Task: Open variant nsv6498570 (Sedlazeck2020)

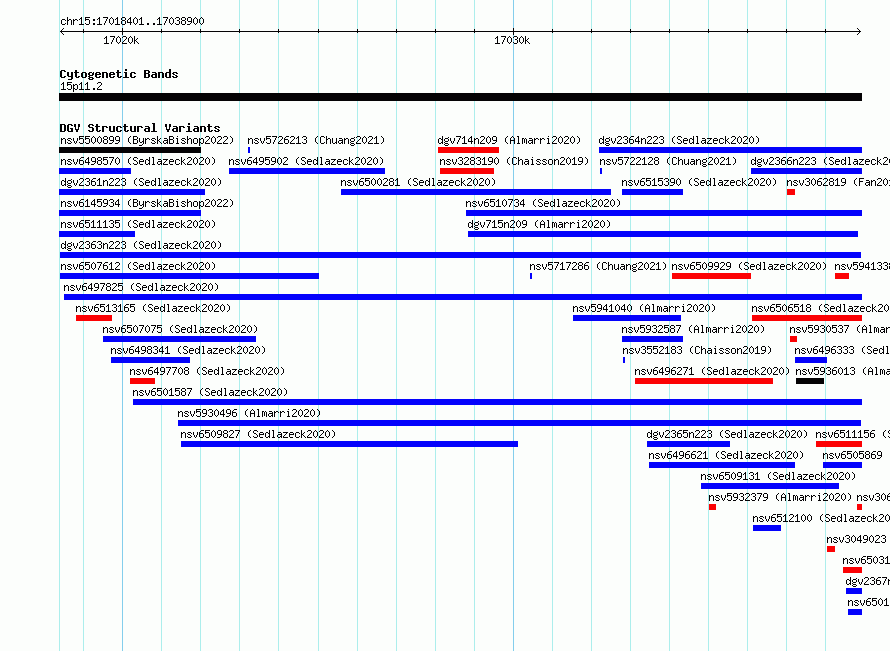Action: coord(138,161)
